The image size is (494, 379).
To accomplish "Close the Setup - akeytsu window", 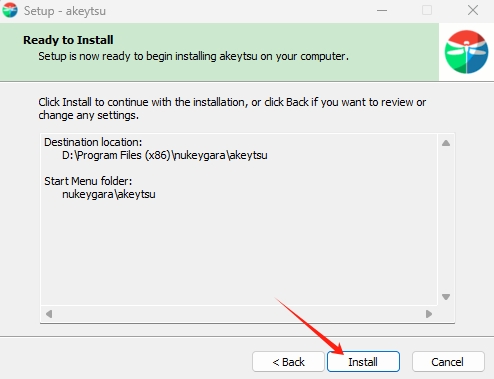I will [473, 11].
